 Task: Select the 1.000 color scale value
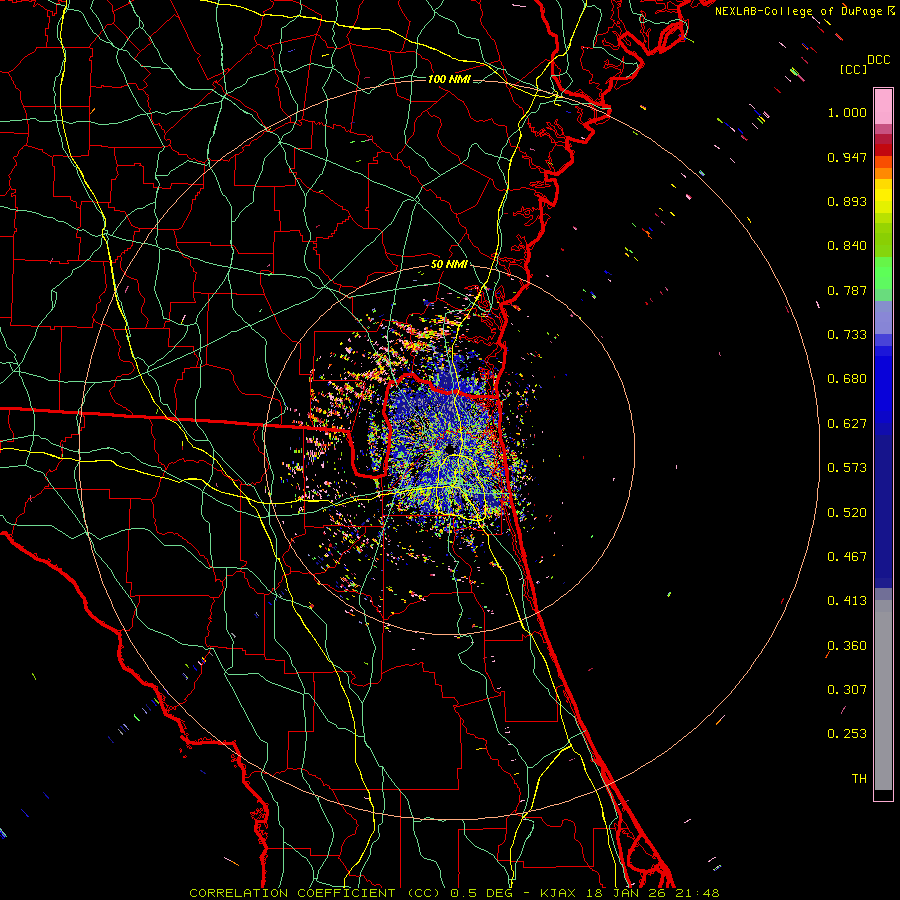click(x=847, y=112)
